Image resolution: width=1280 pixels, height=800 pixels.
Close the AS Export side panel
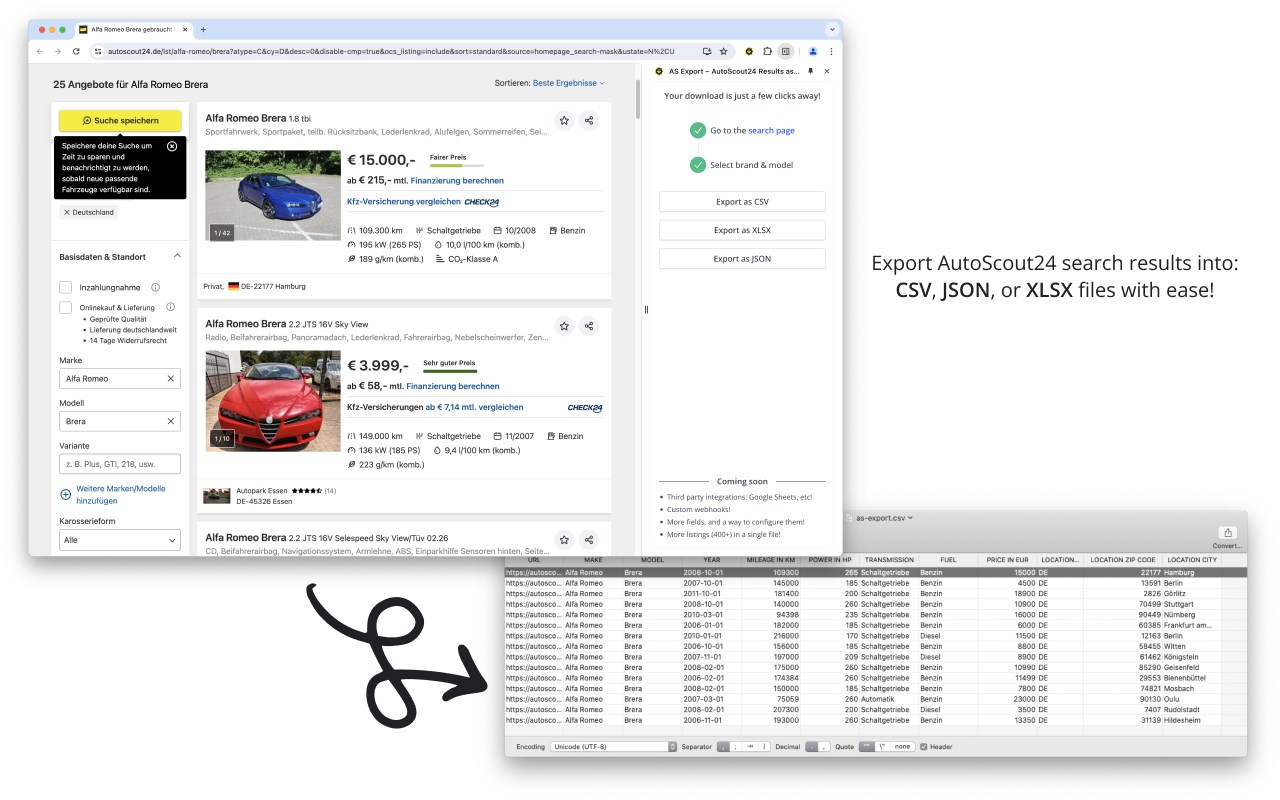[x=827, y=72]
